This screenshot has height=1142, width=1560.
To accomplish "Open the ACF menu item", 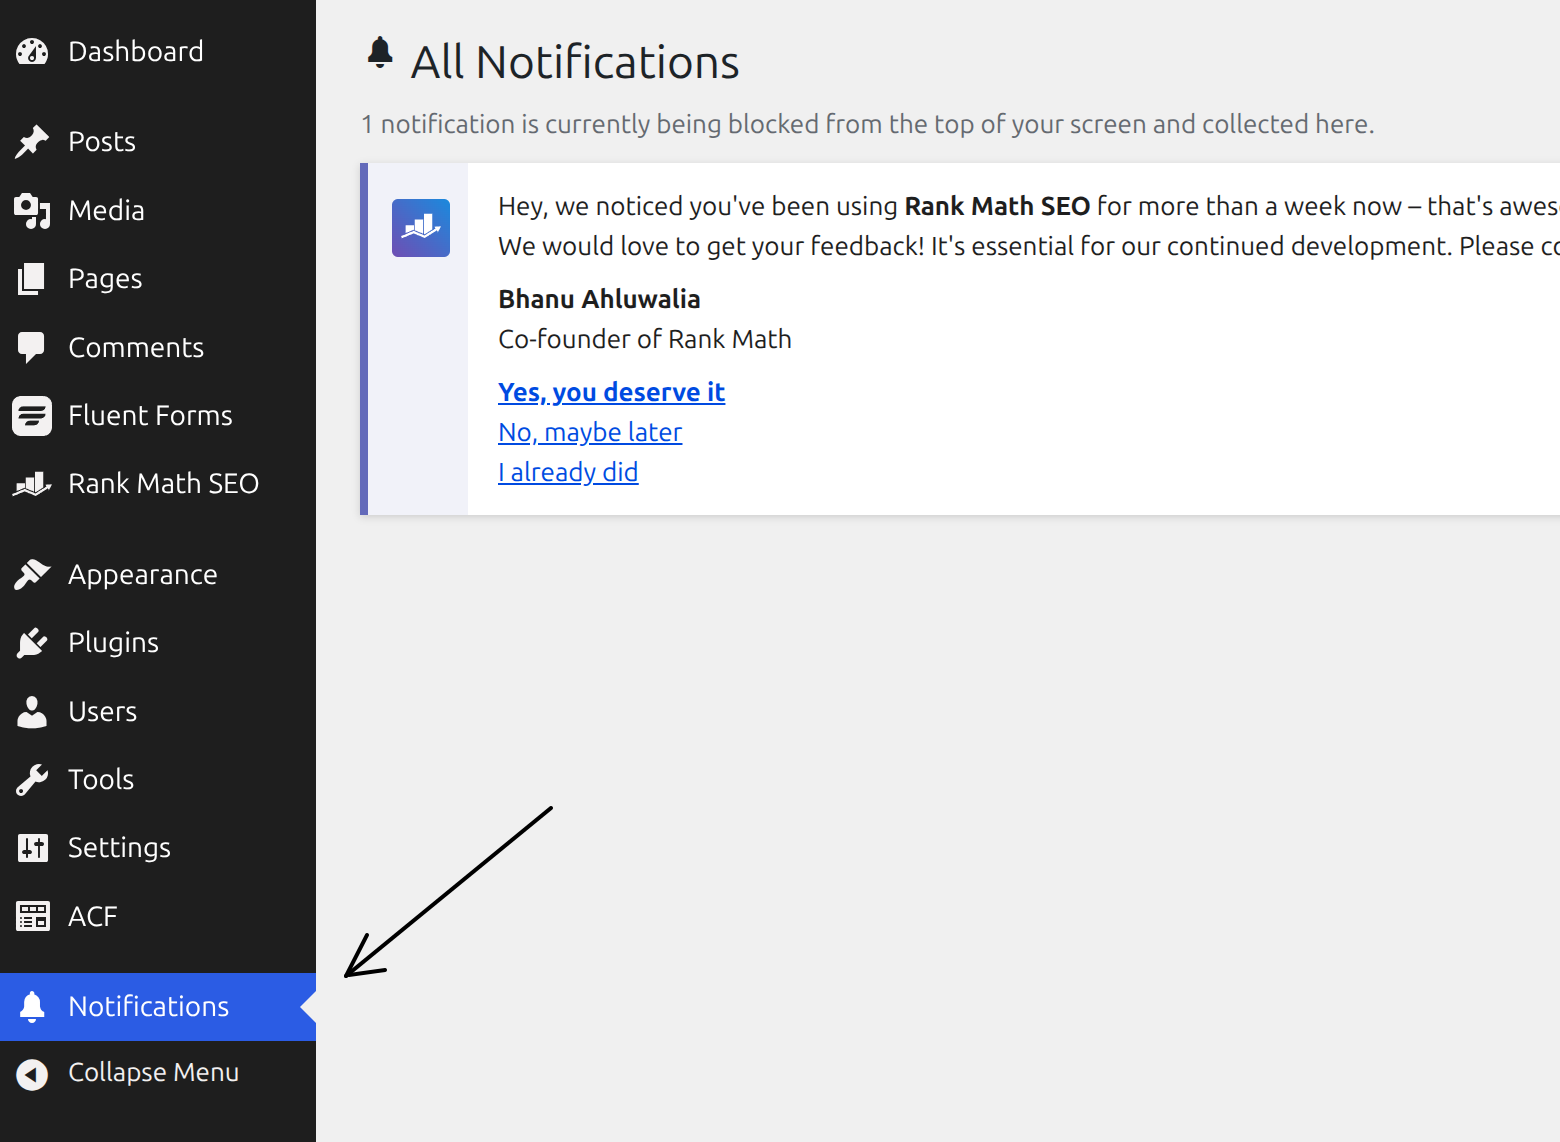I will coord(158,917).
